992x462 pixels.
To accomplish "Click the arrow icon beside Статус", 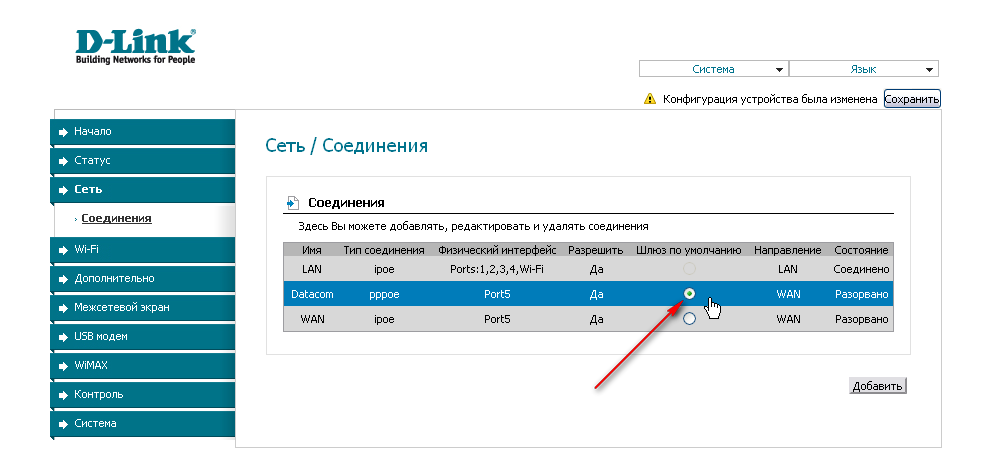I will pos(63,161).
